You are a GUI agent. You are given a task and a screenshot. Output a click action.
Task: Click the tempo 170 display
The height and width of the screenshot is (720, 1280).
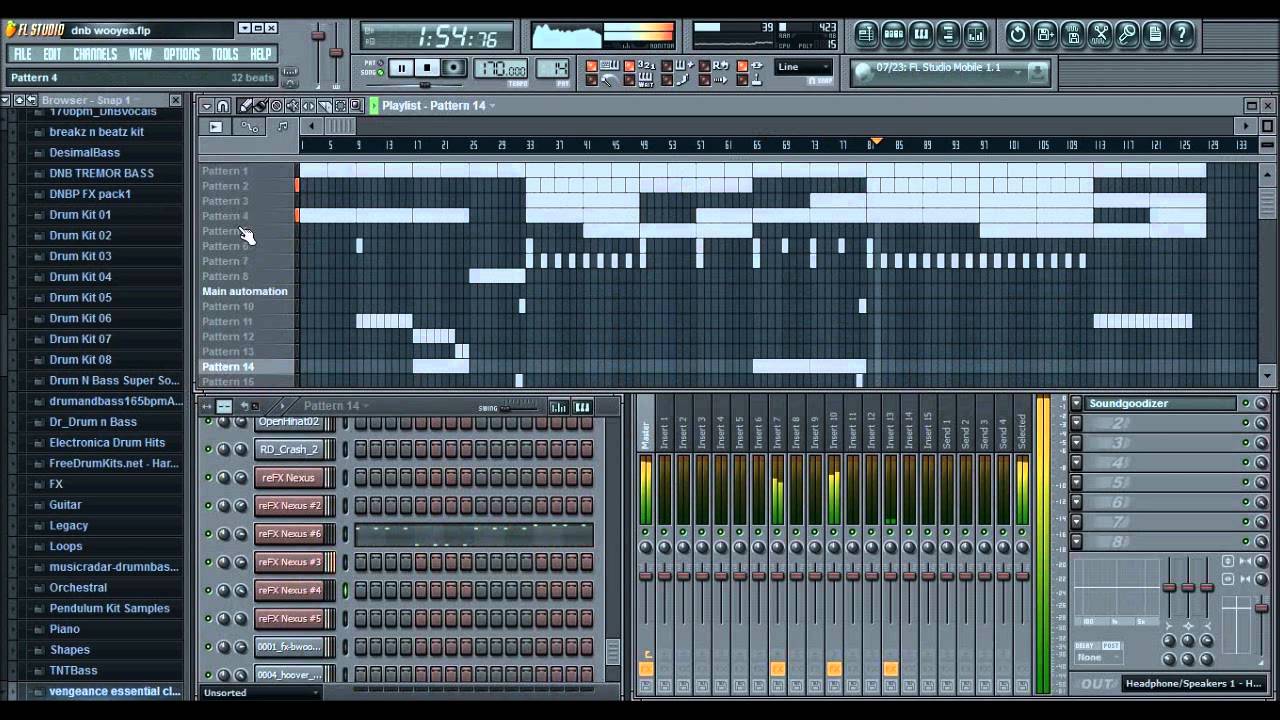pos(500,69)
